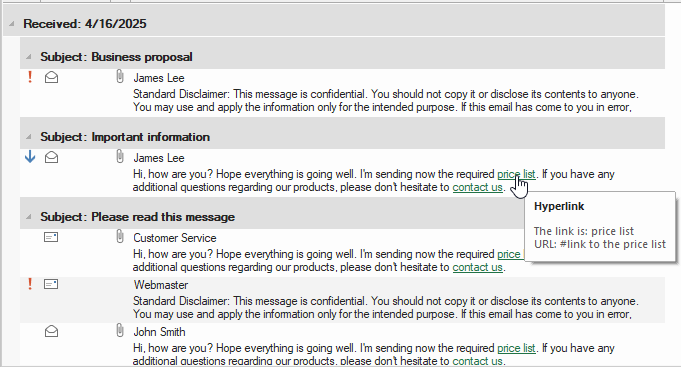
Task: Open contact us link in Important information email
Action: tap(477, 187)
